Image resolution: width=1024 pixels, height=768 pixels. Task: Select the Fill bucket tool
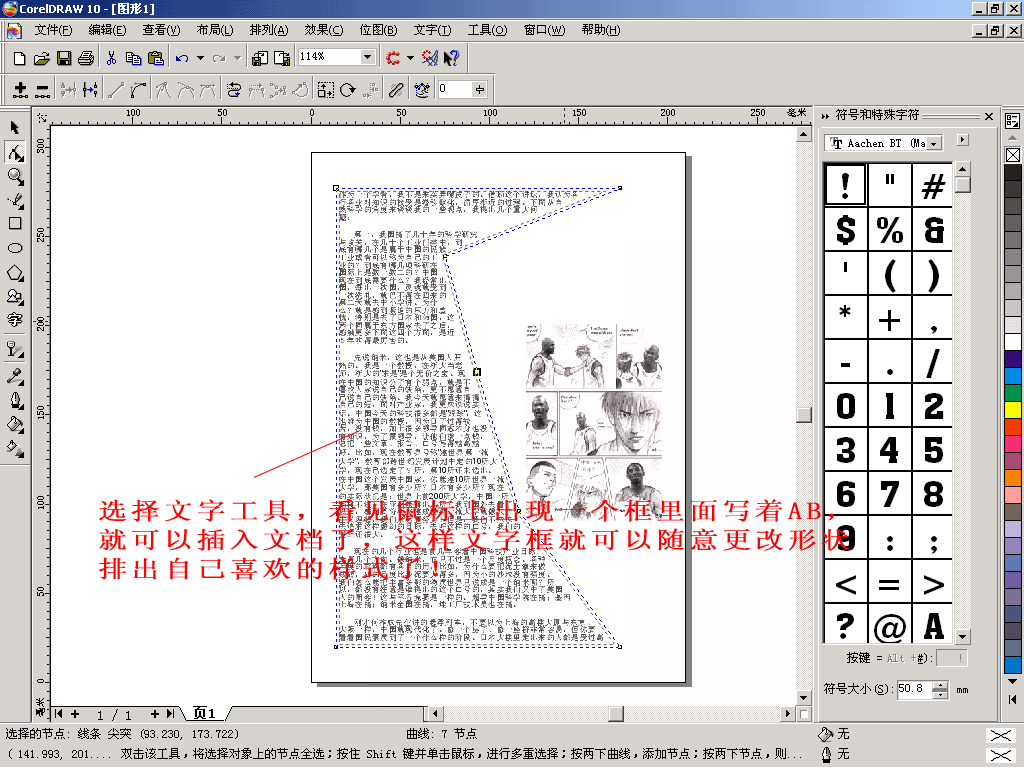15,424
